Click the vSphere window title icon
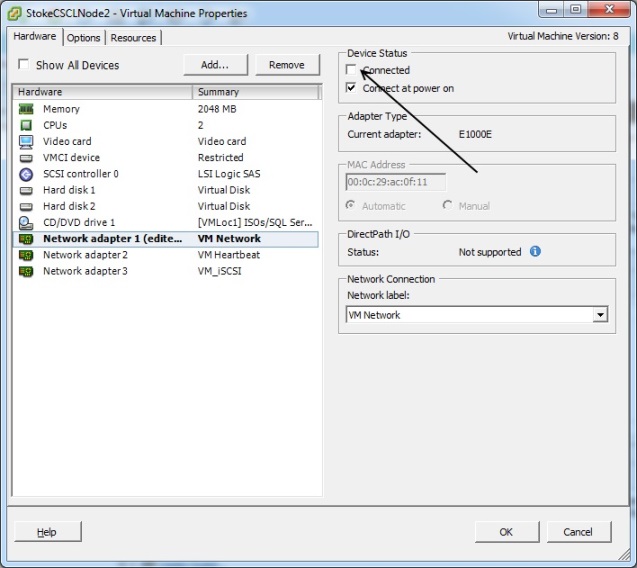The height and width of the screenshot is (568, 637). coord(15,13)
